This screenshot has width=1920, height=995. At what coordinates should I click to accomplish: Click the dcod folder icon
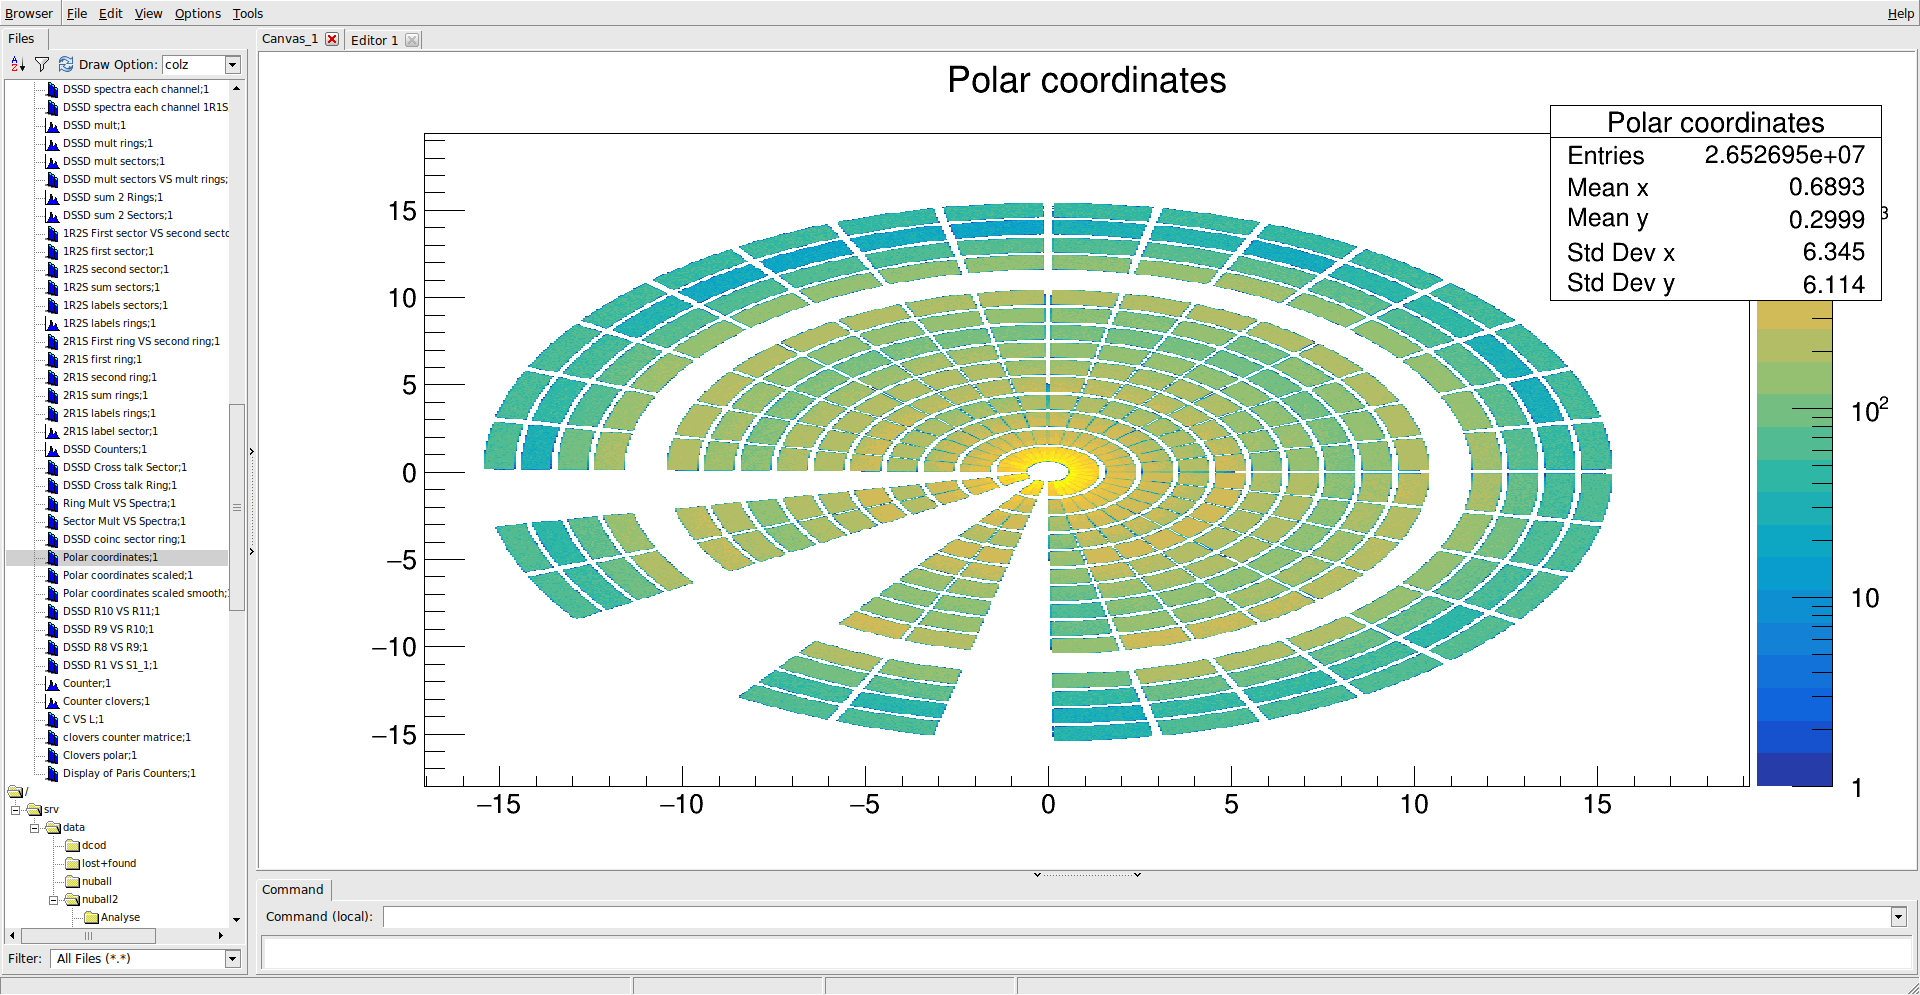coord(72,846)
